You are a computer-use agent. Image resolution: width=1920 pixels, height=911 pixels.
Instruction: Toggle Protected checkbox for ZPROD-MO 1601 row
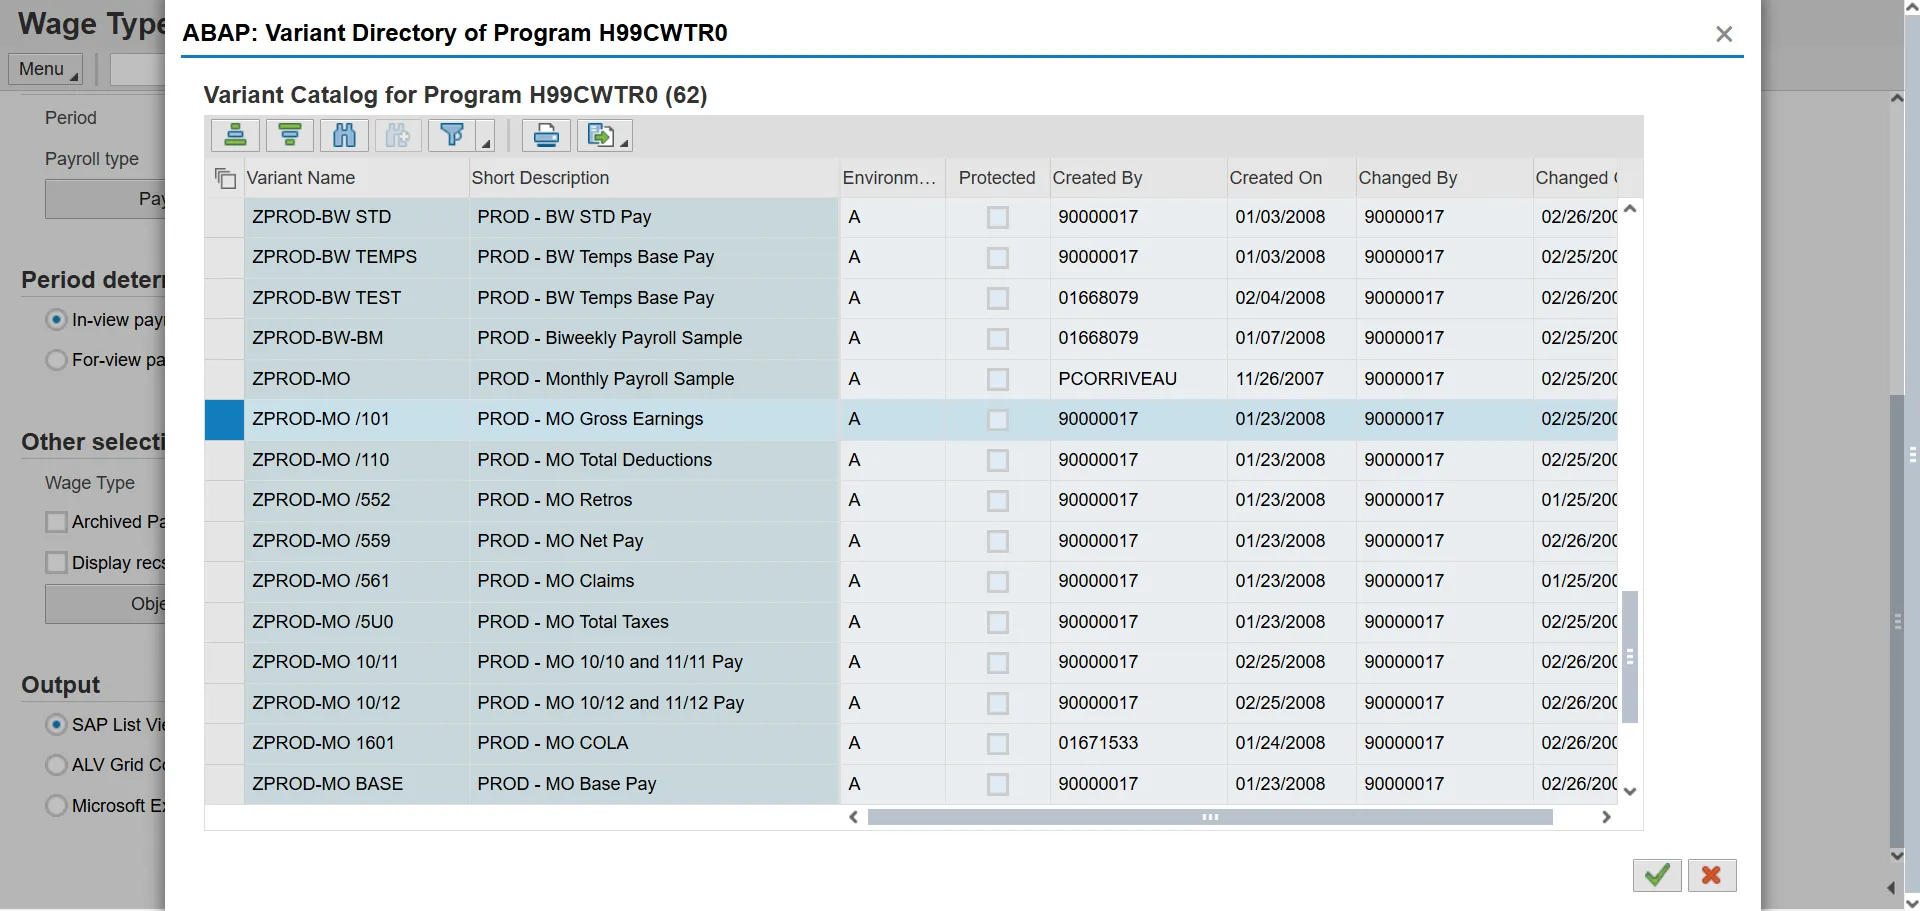(x=997, y=744)
